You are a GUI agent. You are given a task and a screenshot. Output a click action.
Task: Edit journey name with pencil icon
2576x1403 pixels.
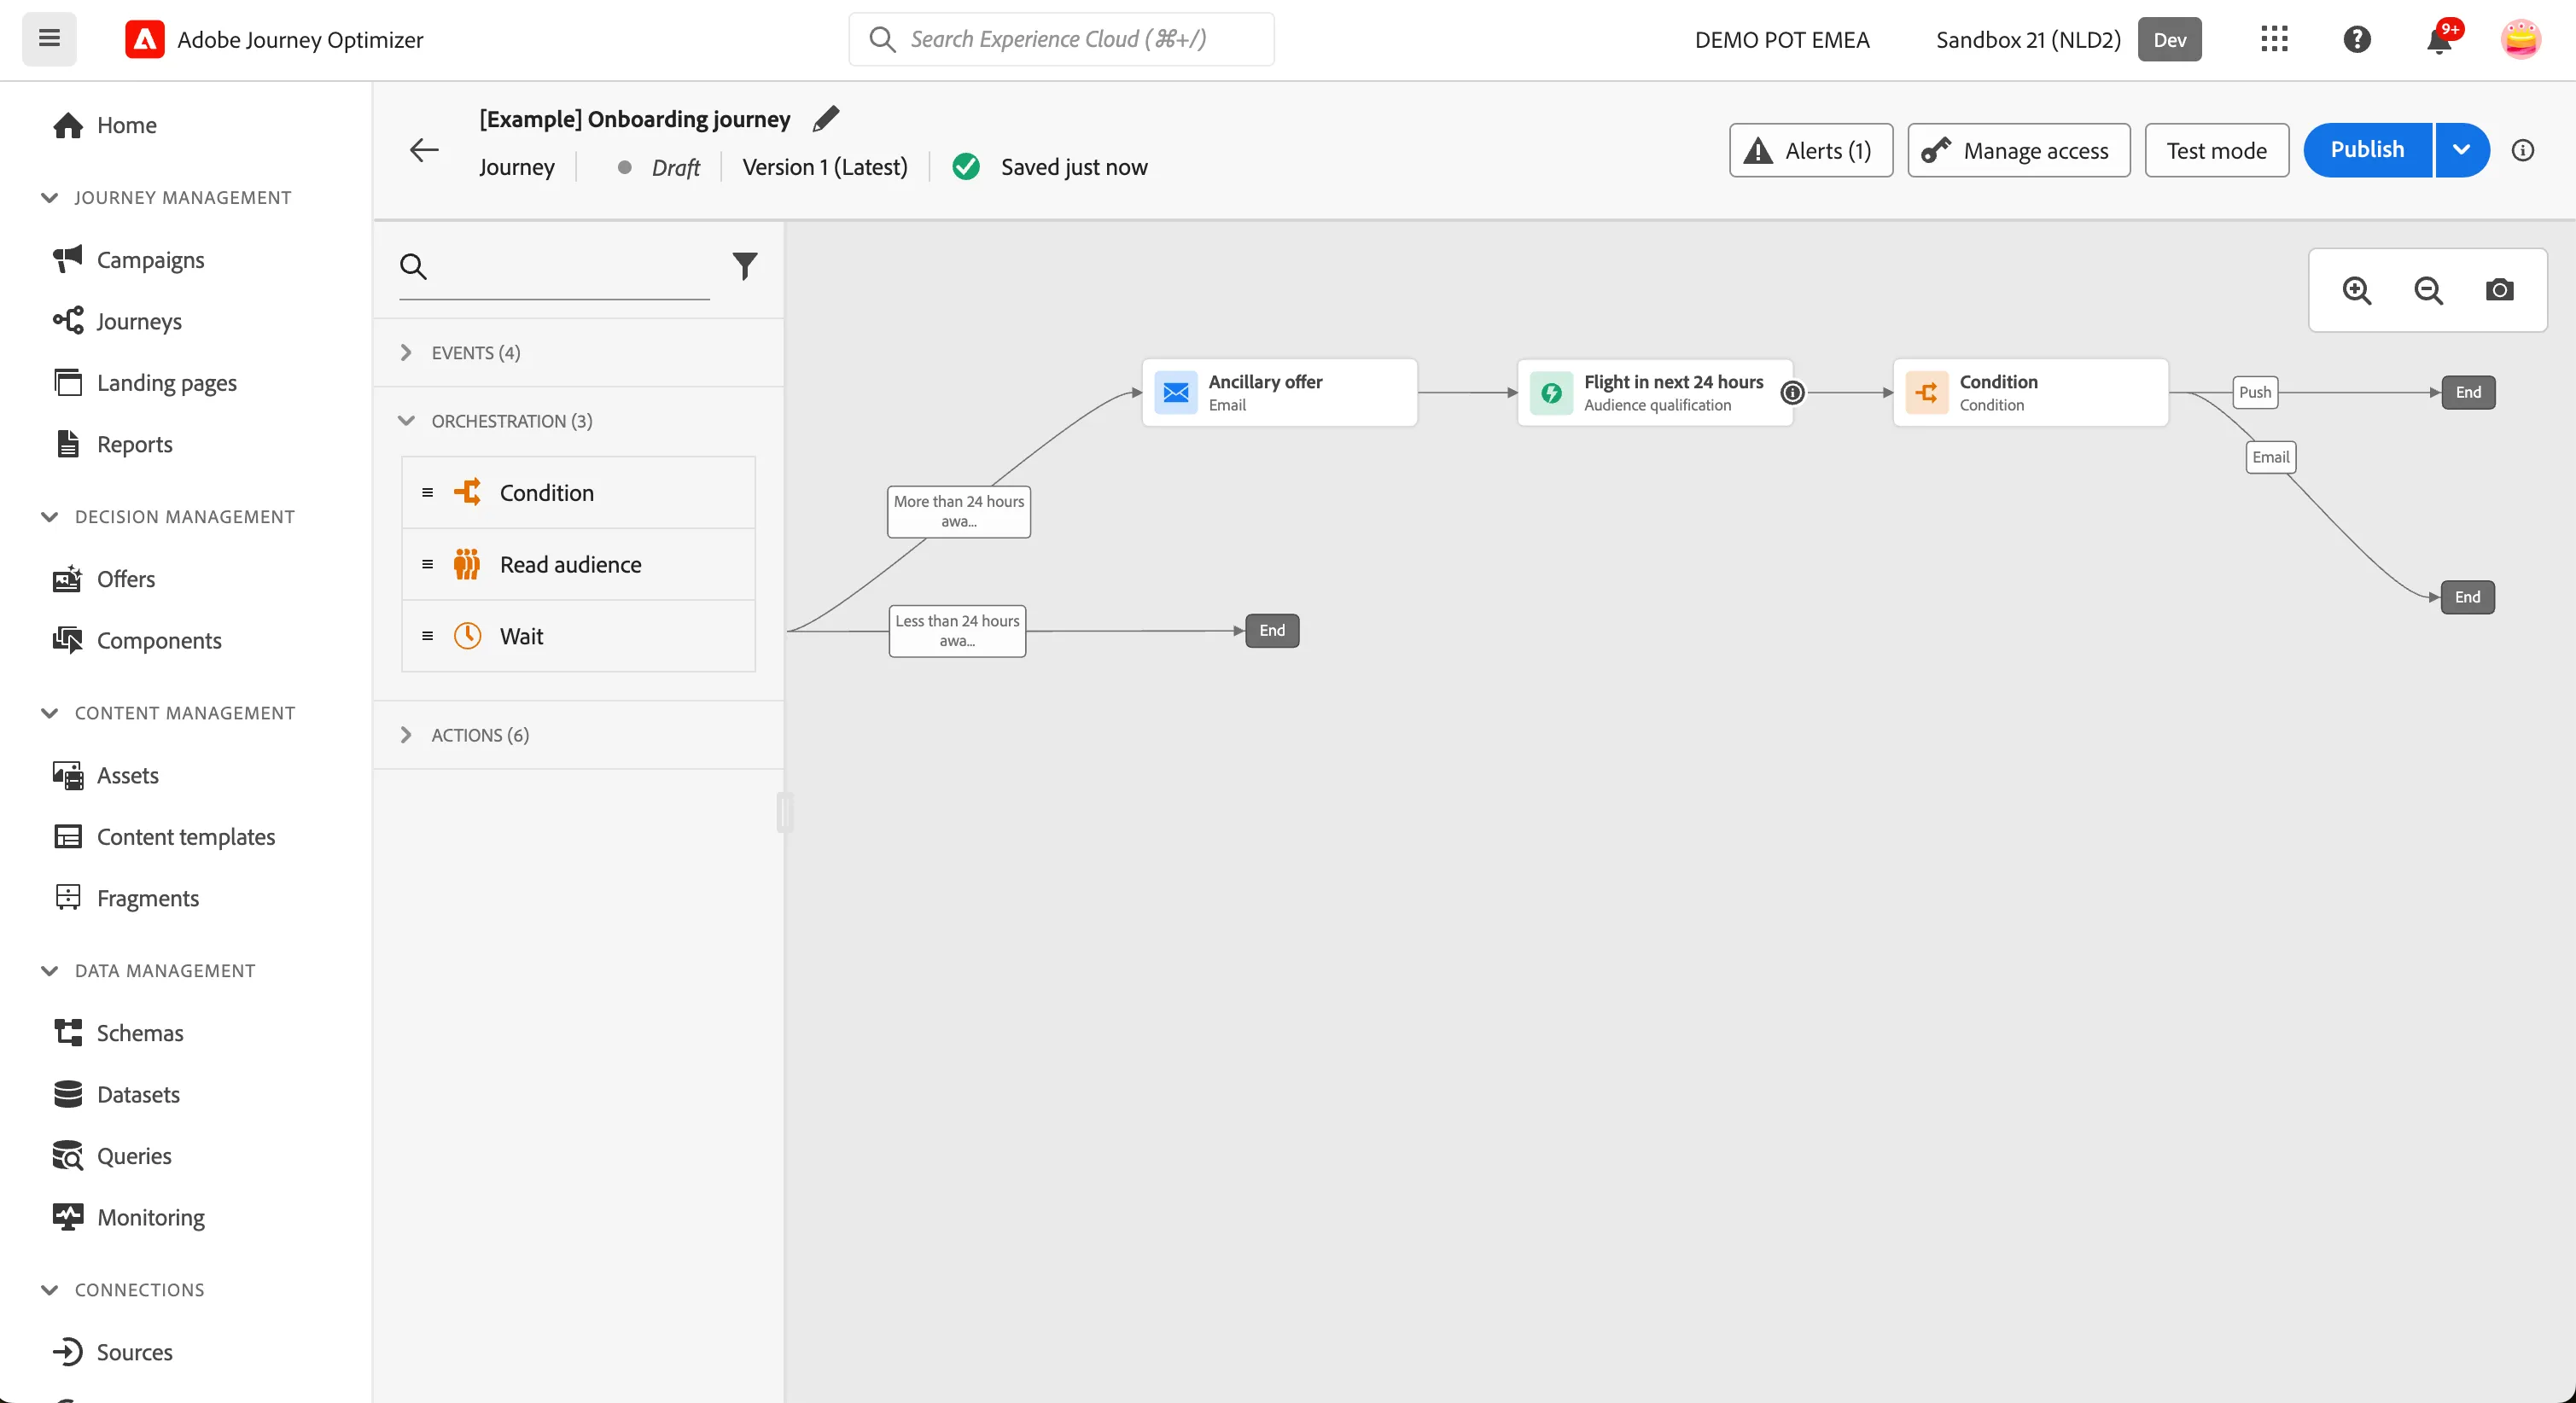tap(826, 119)
